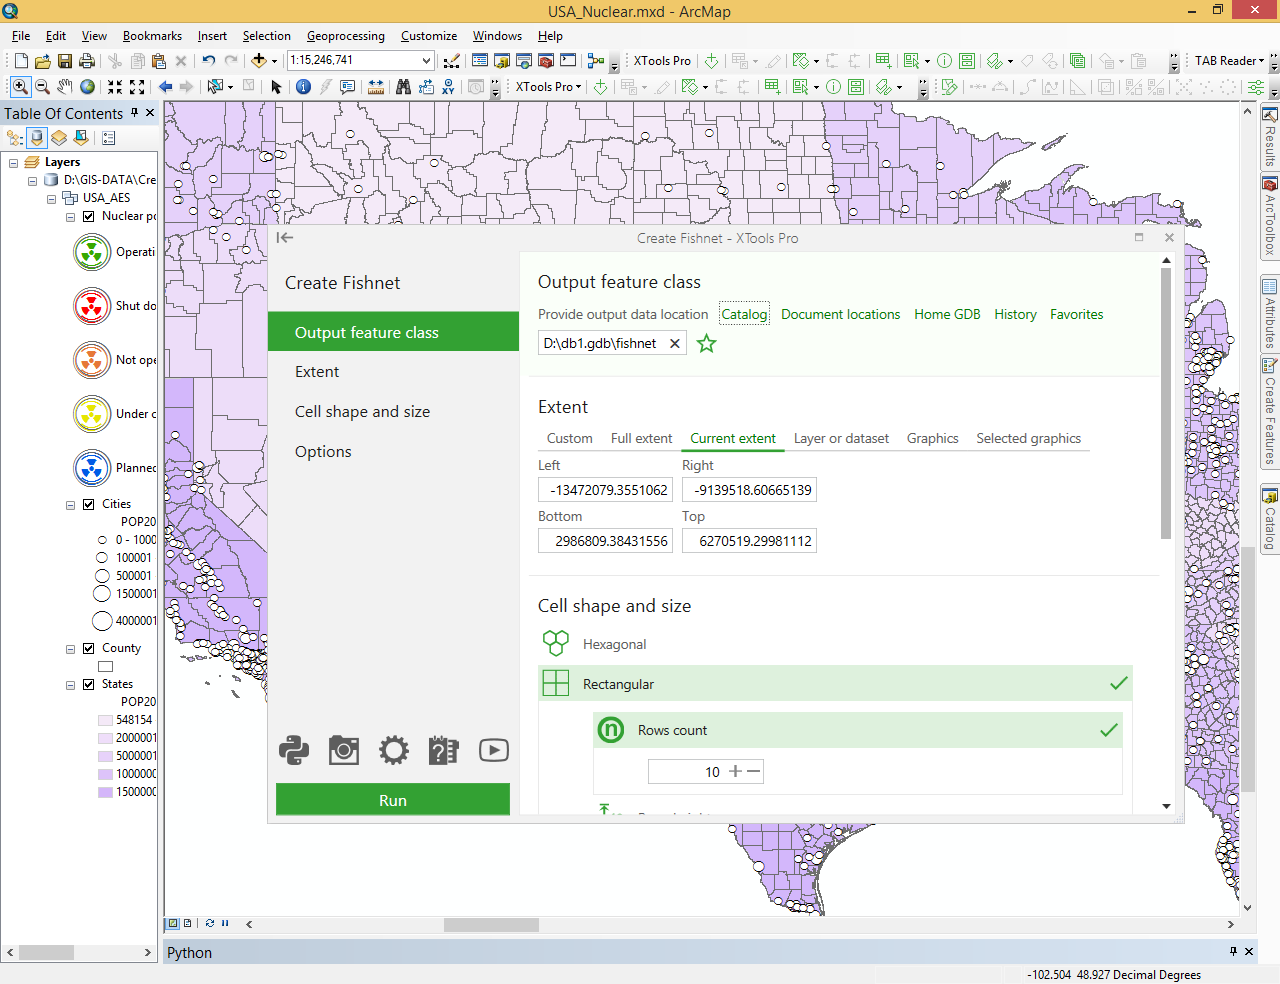Open settings gear icon in Create Fishnet
Screen dimensions: 1280x984
click(394, 750)
